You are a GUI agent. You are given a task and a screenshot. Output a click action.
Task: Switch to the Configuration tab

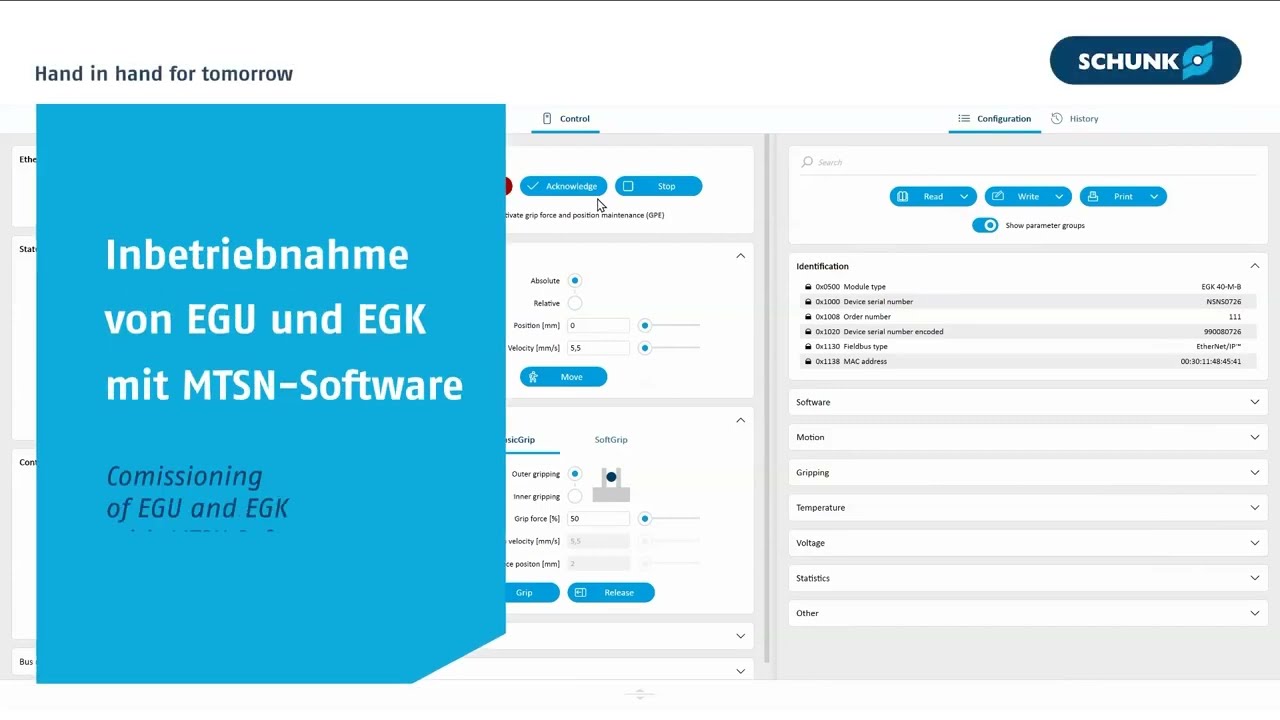(x=995, y=119)
